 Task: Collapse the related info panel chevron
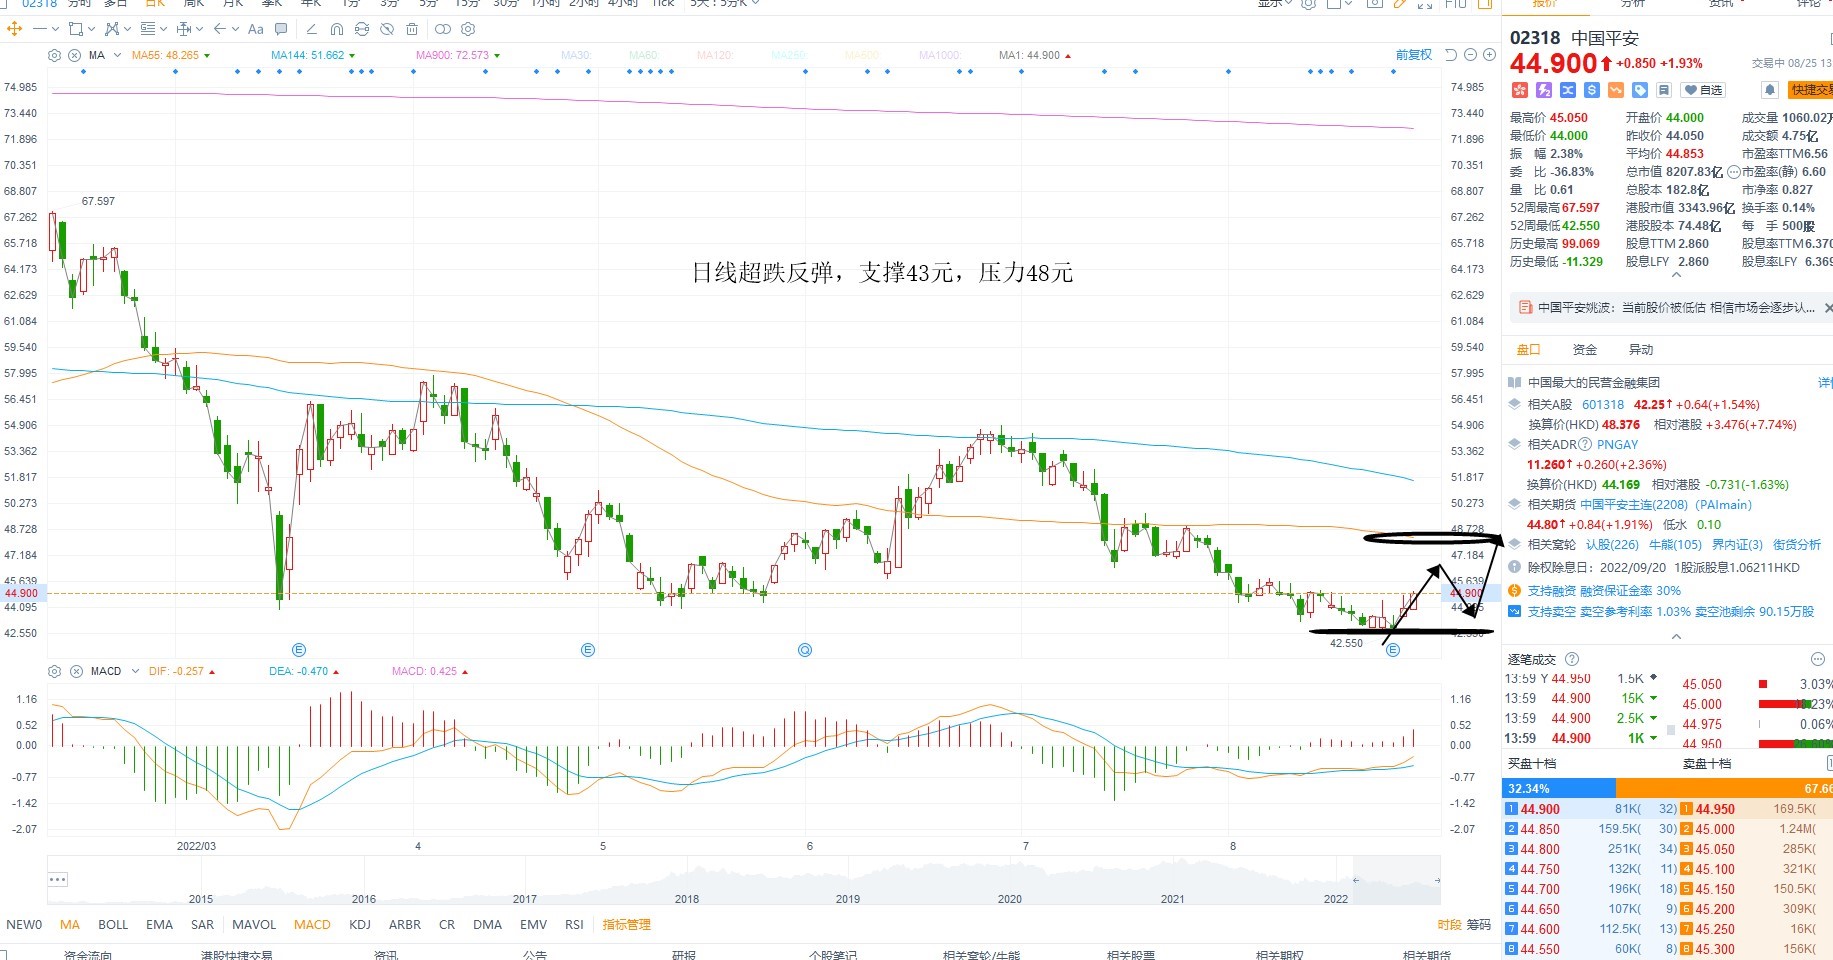coord(1677,636)
